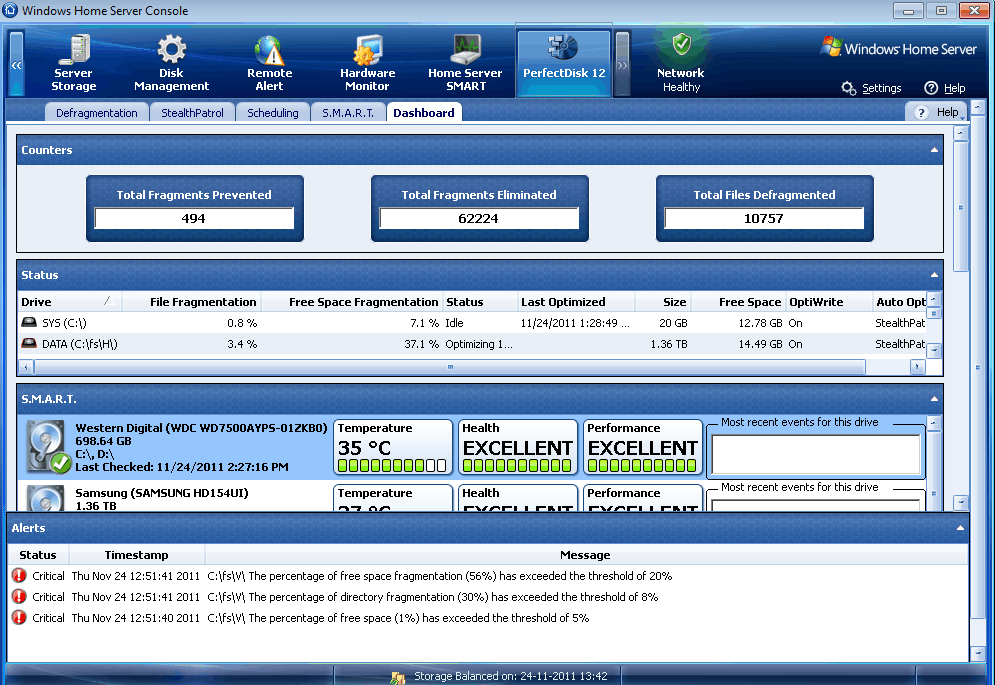
Task: Click the Network Healthy shield icon
Action: coord(682,44)
